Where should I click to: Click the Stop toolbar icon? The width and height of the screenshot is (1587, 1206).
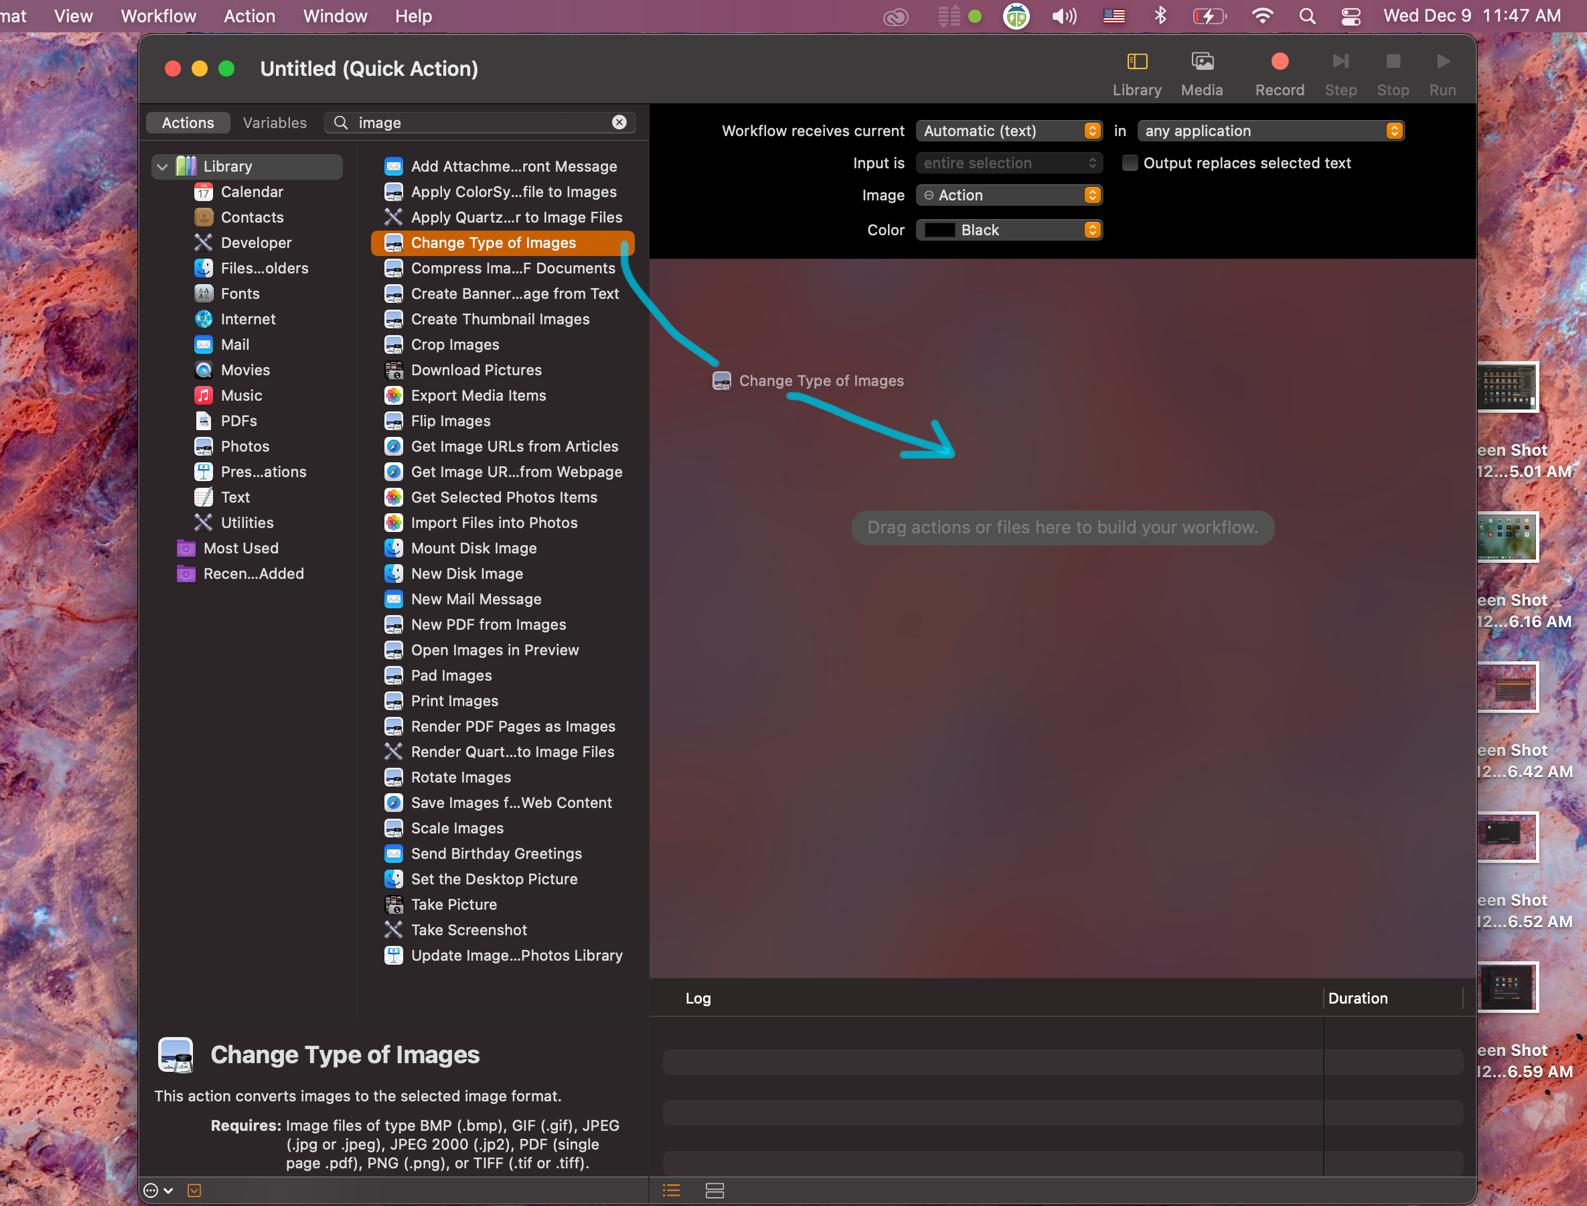(1393, 62)
